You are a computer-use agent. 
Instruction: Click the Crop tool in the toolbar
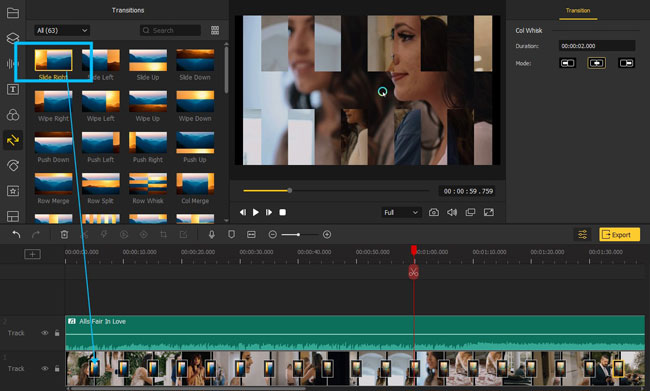pos(163,235)
